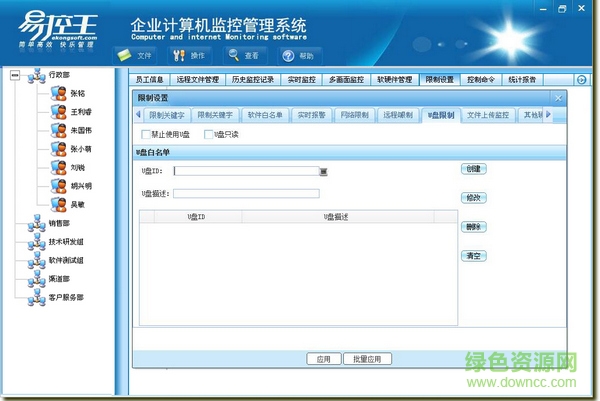This screenshot has width=600, height=401.
Task: Collapse the 行政部 tree node
Action: (15, 75)
